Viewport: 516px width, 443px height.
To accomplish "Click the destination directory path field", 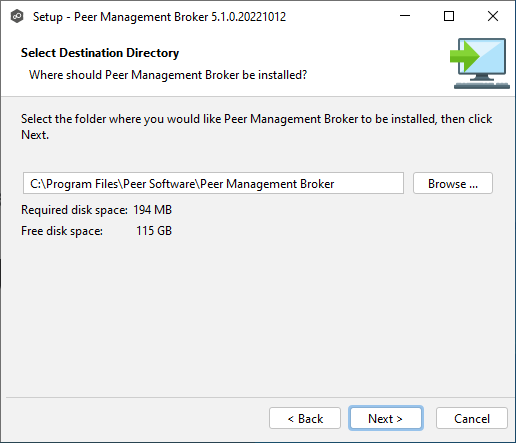I will pyautogui.click(x=213, y=183).
